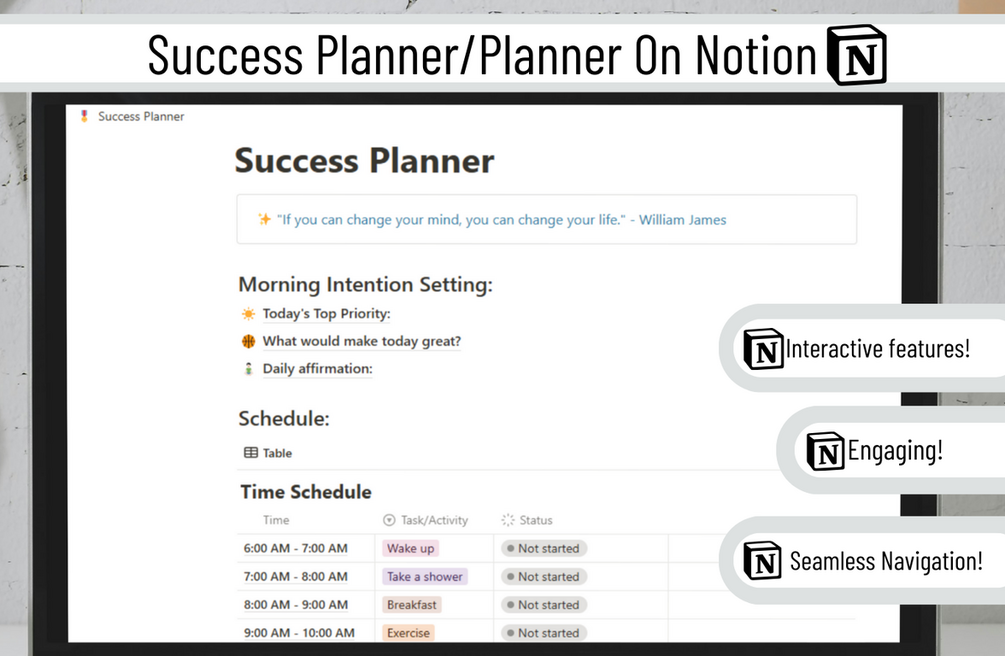Click the medal icon beside Success Planner breadcrumb
The height and width of the screenshot is (656, 1005).
[x=84, y=116]
